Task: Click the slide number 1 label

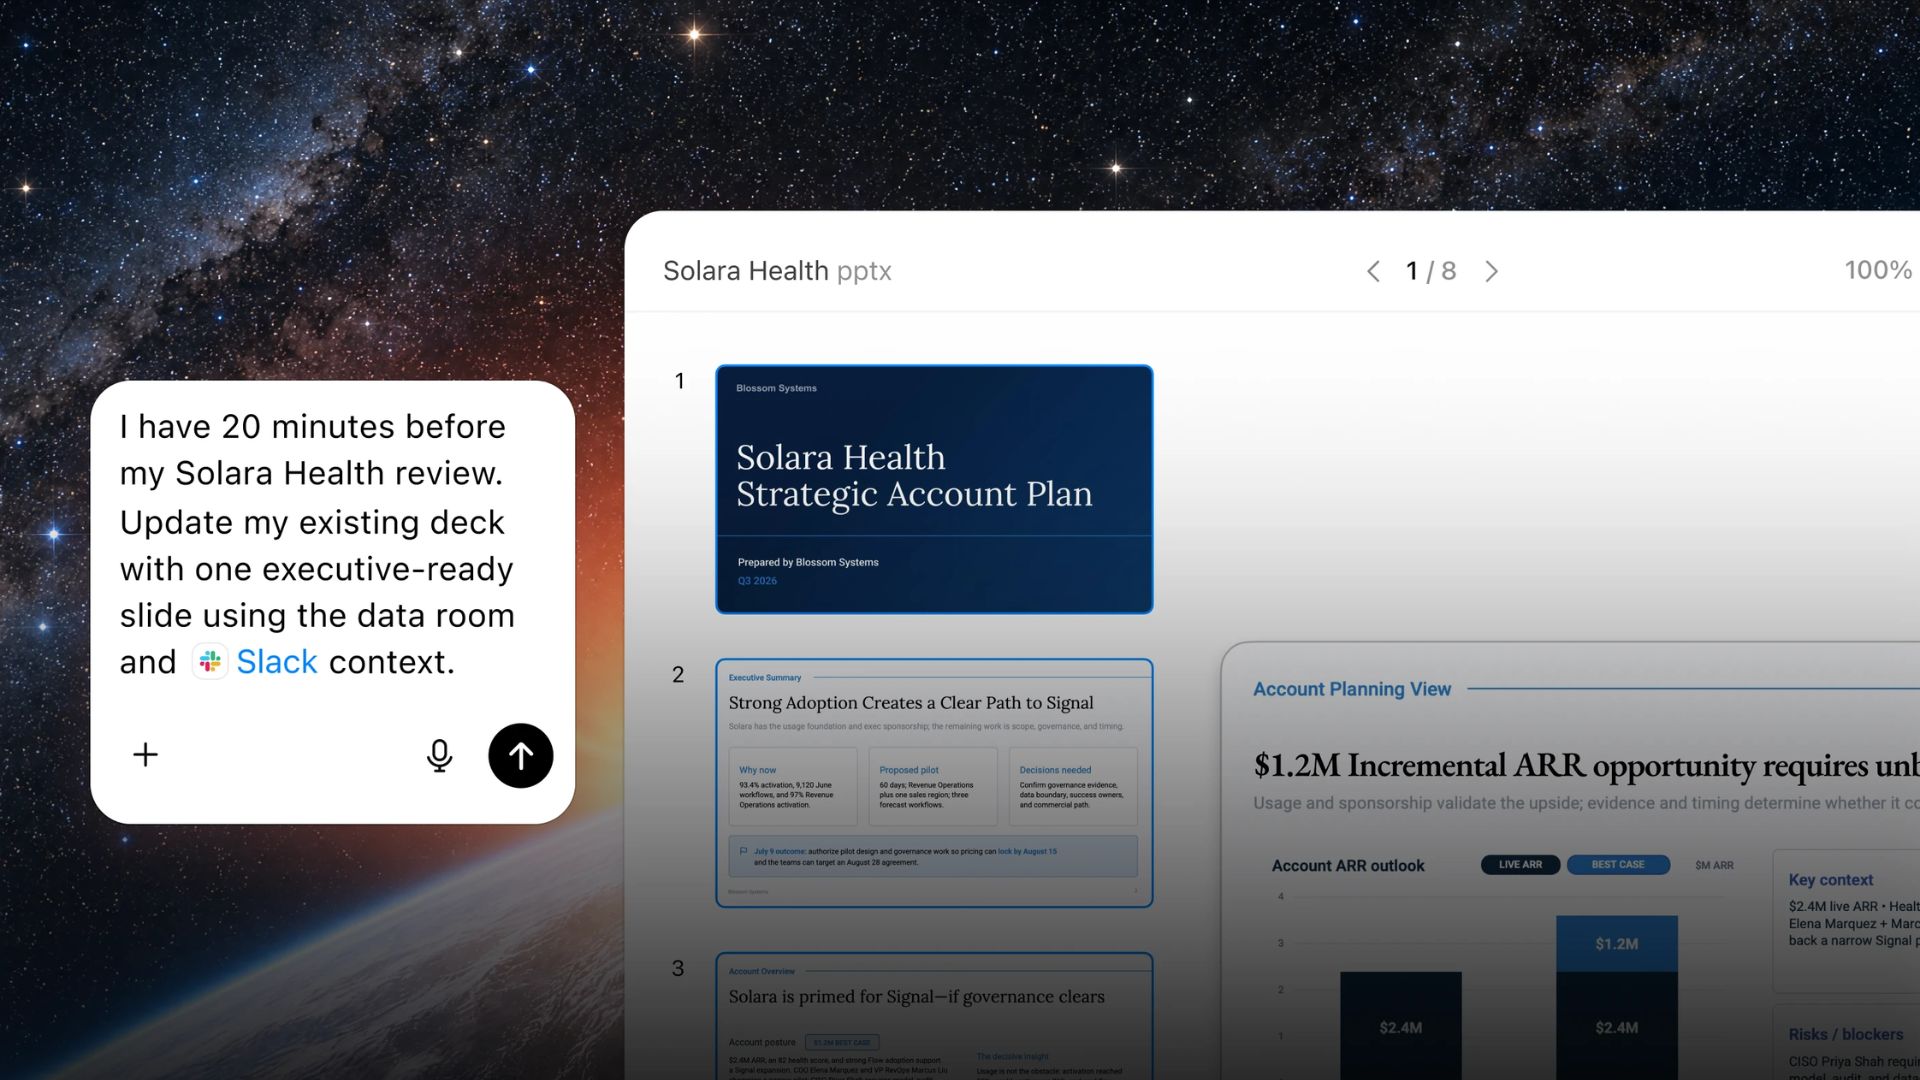Action: pos(680,381)
